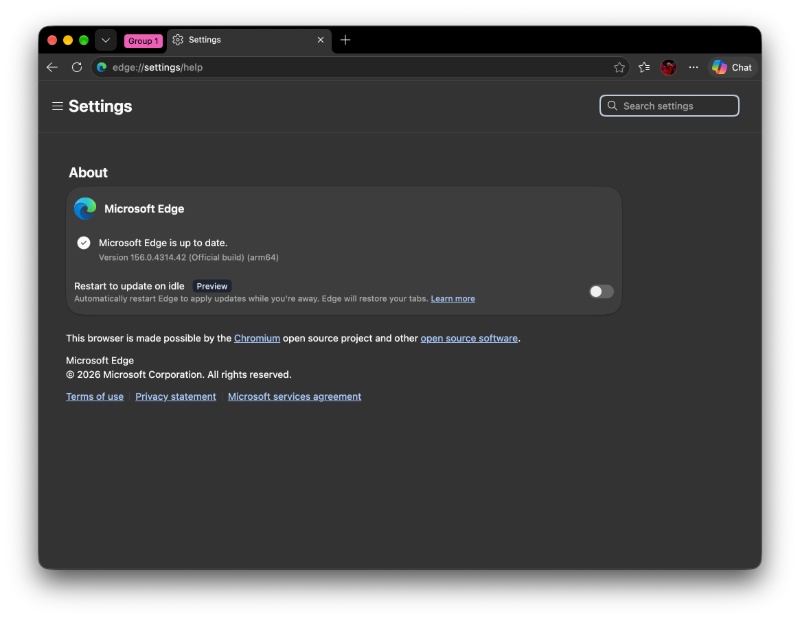
Task: Expand the Group 1 tab group
Action: [x=143, y=41]
